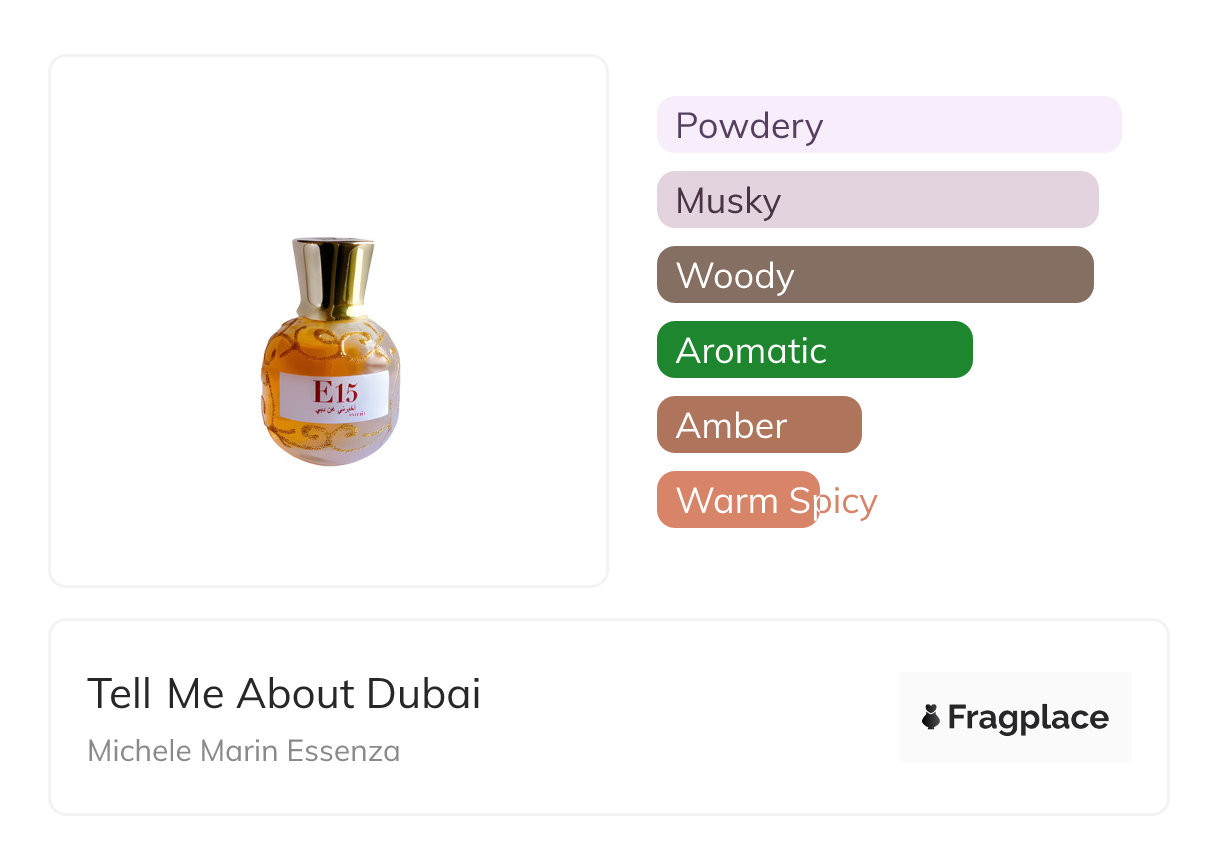Click the gold cap of the bottle
The width and height of the screenshot is (1218, 864).
[333, 275]
